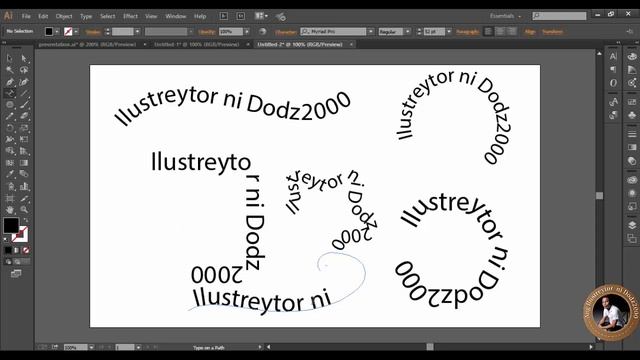Open the Character panel link
Screen dimensions: 640x360
(x=285, y=32)
